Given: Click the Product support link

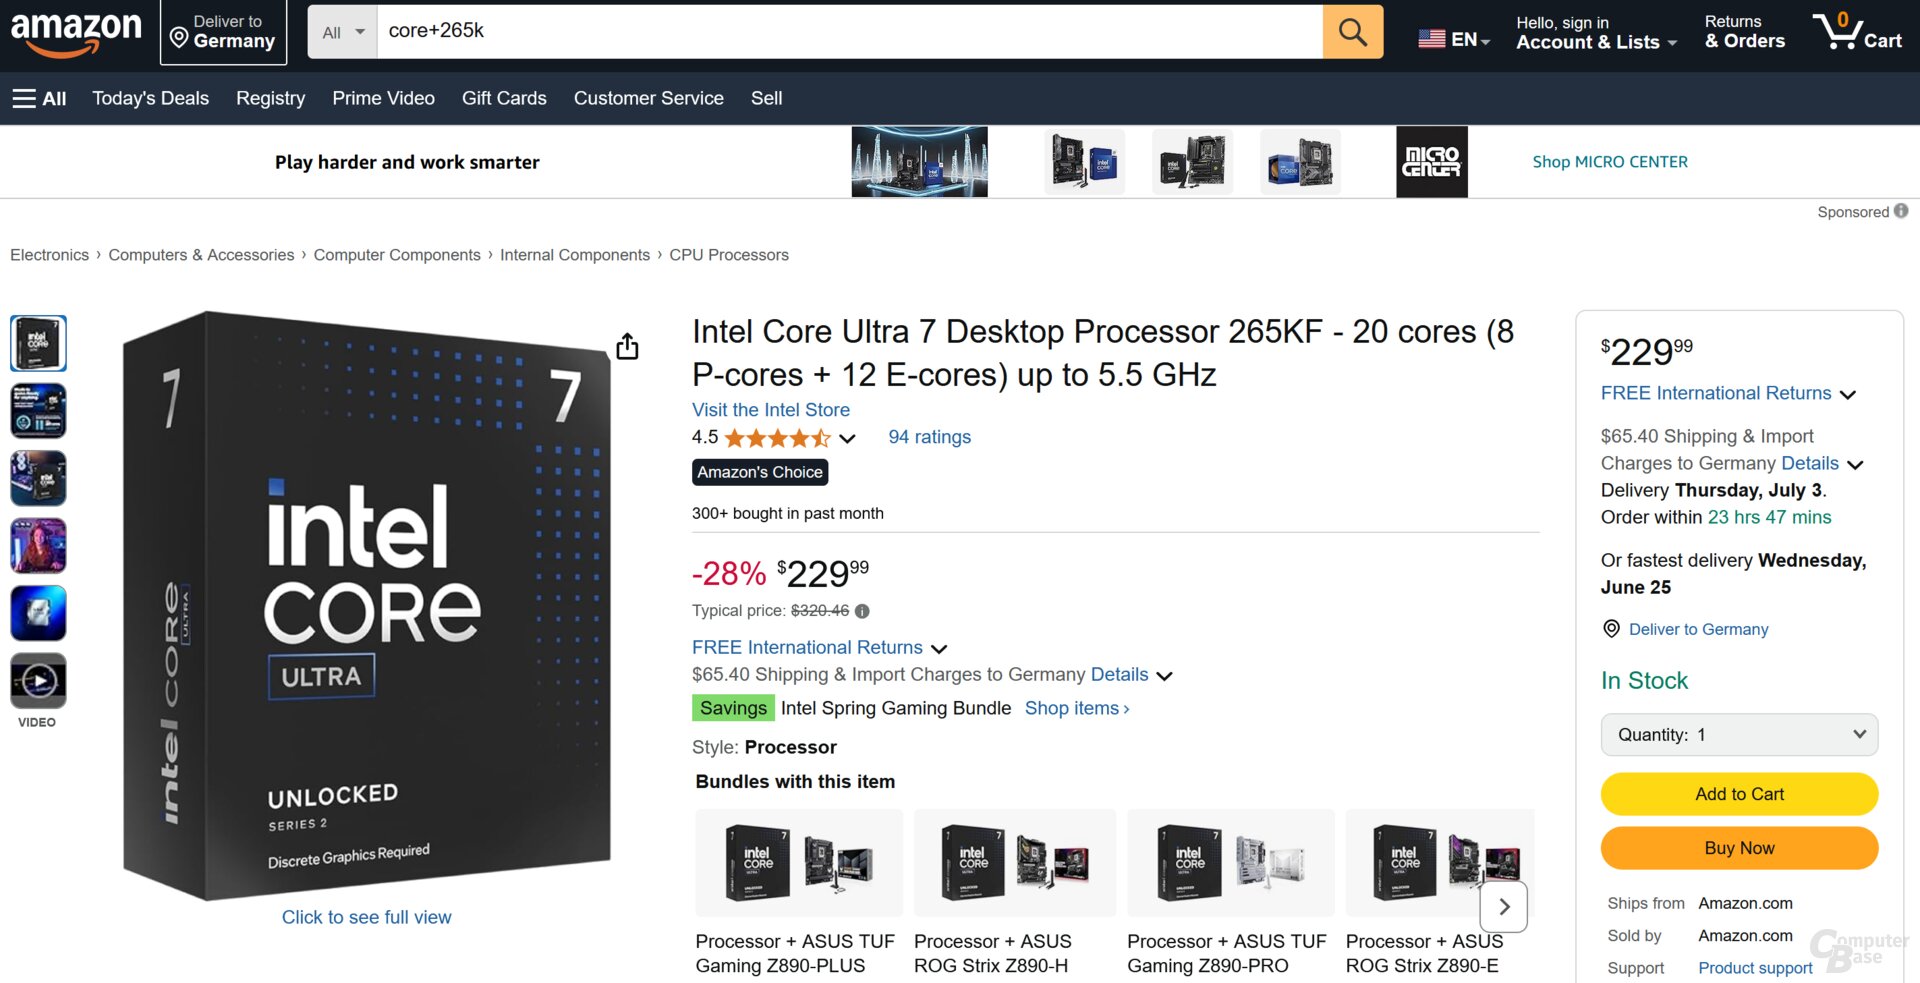Looking at the screenshot, I should 1755,968.
